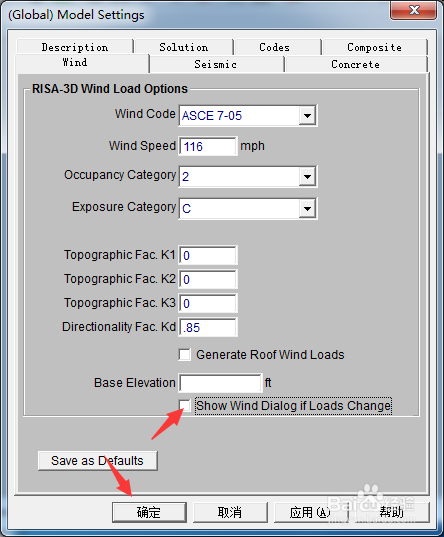Click the Wind Speed input field
Screen dimensions: 444x537
208,146
